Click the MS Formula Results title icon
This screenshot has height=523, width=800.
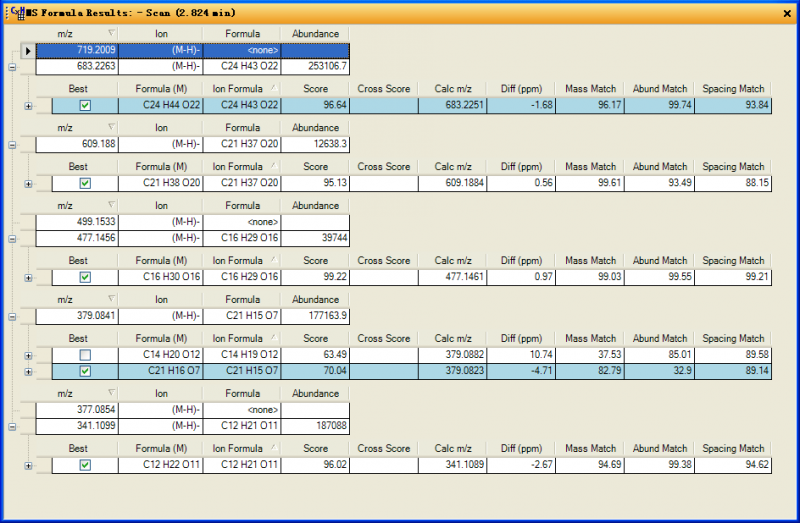(x=18, y=13)
